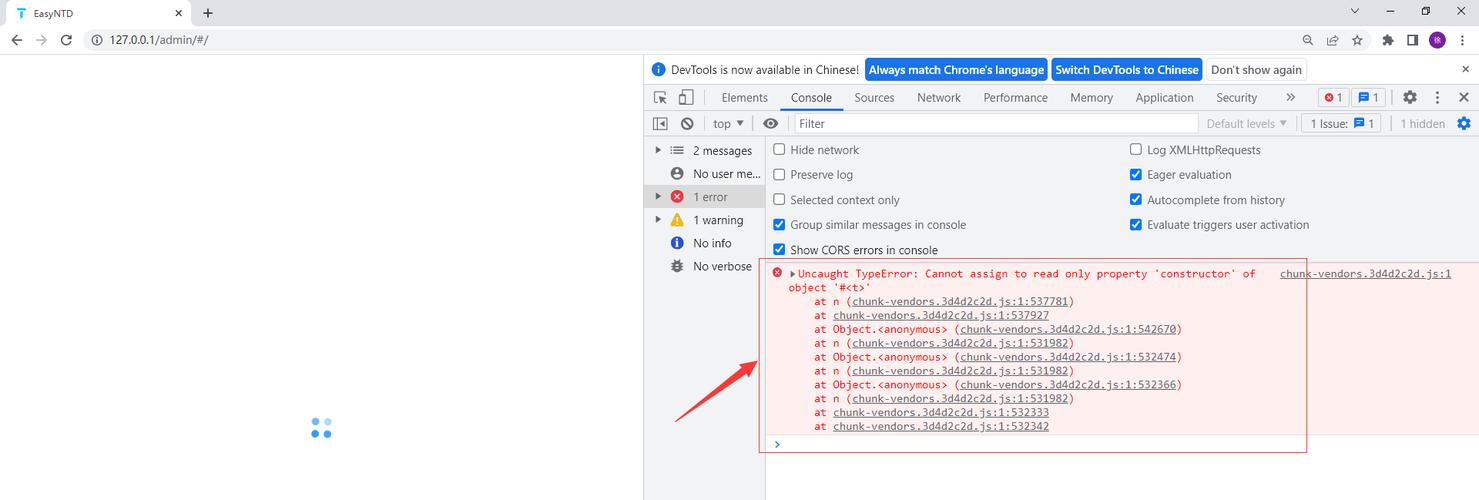The image size is (1479, 500).
Task: Switch to the Elements tab
Action: point(744,98)
